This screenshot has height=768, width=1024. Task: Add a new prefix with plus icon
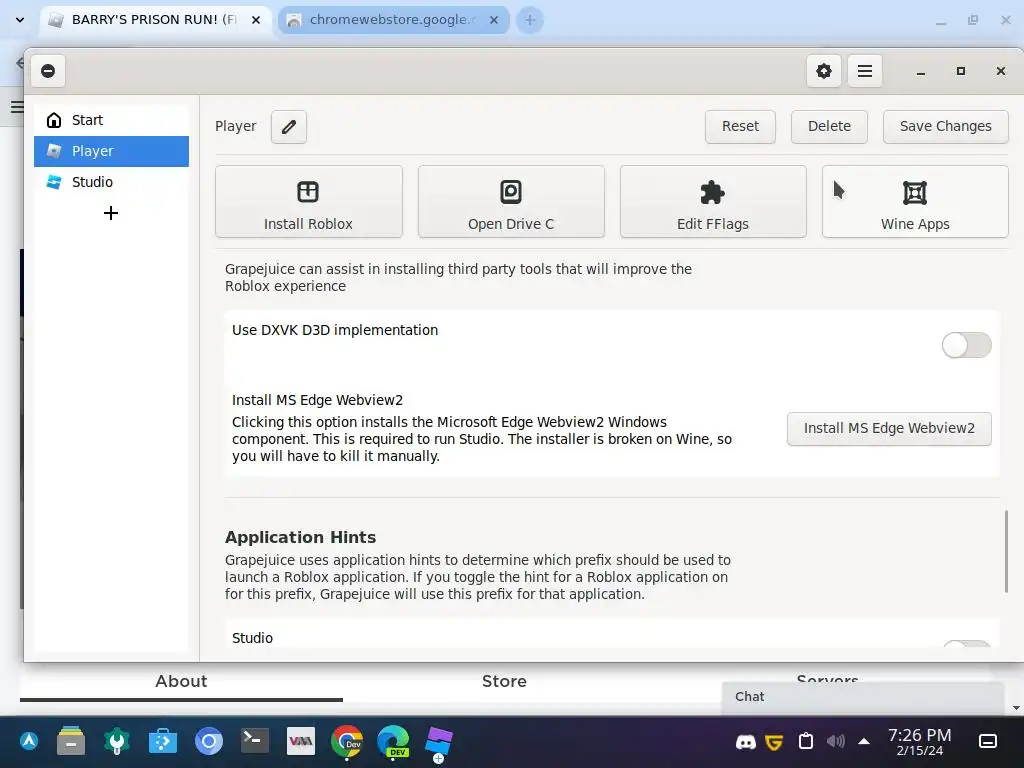pos(111,213)
